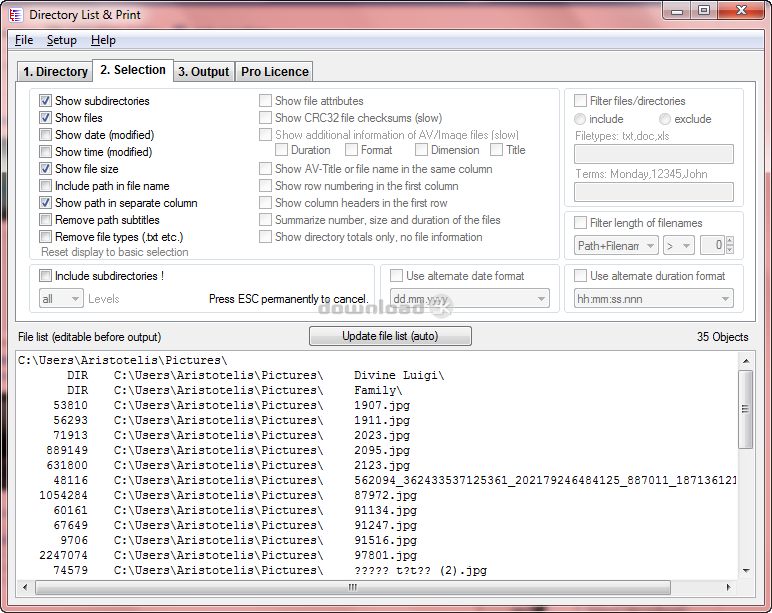Uncheck Show file size
This screenshot has height=613, width=772.
pos(45,169)
